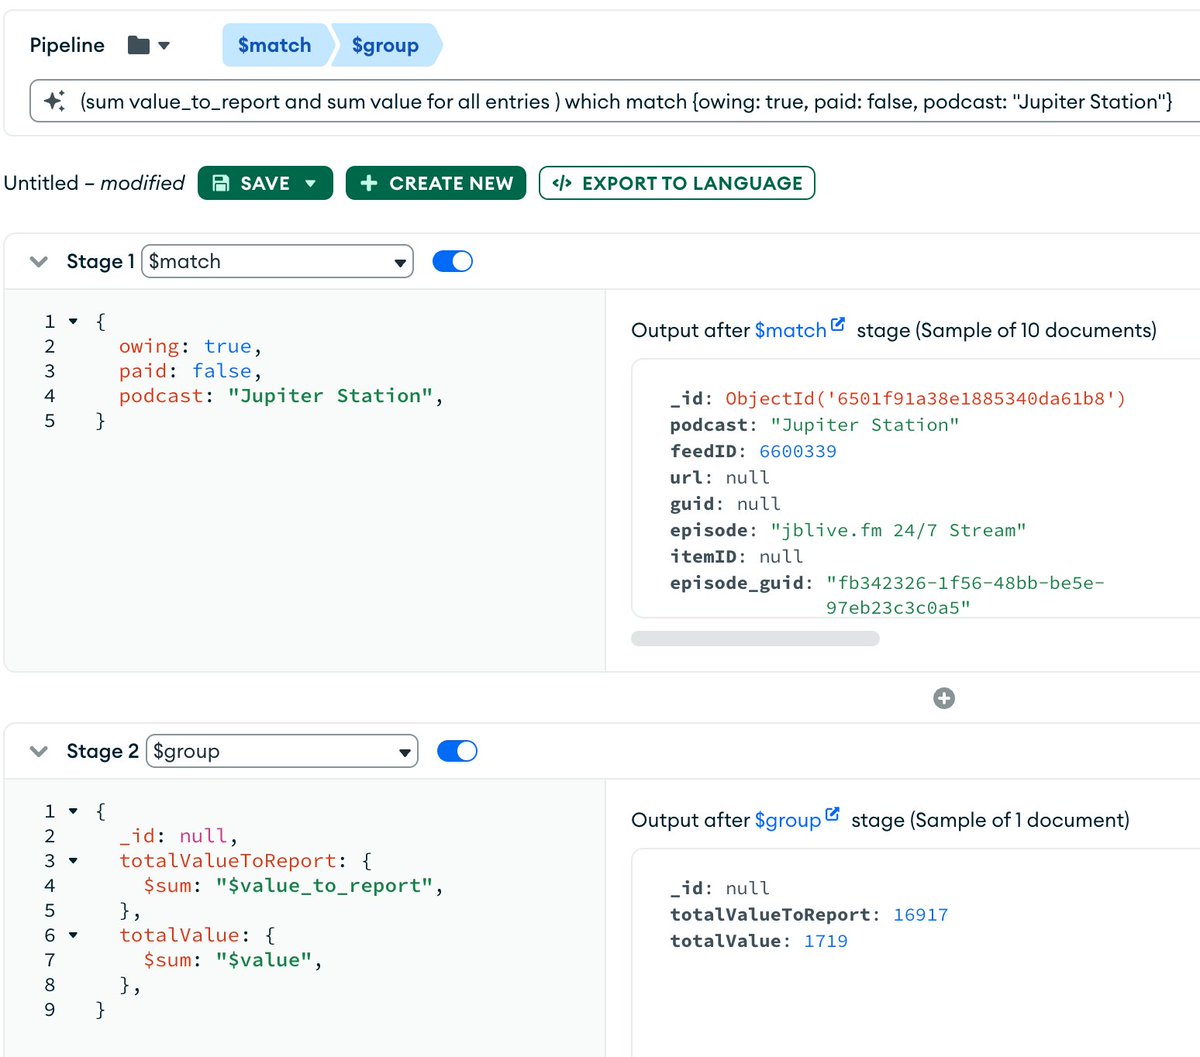The image size is (1200, 1057).
Task: Click 'podcast: "Jupiter Station"' in $match editor
Action: 281,395
